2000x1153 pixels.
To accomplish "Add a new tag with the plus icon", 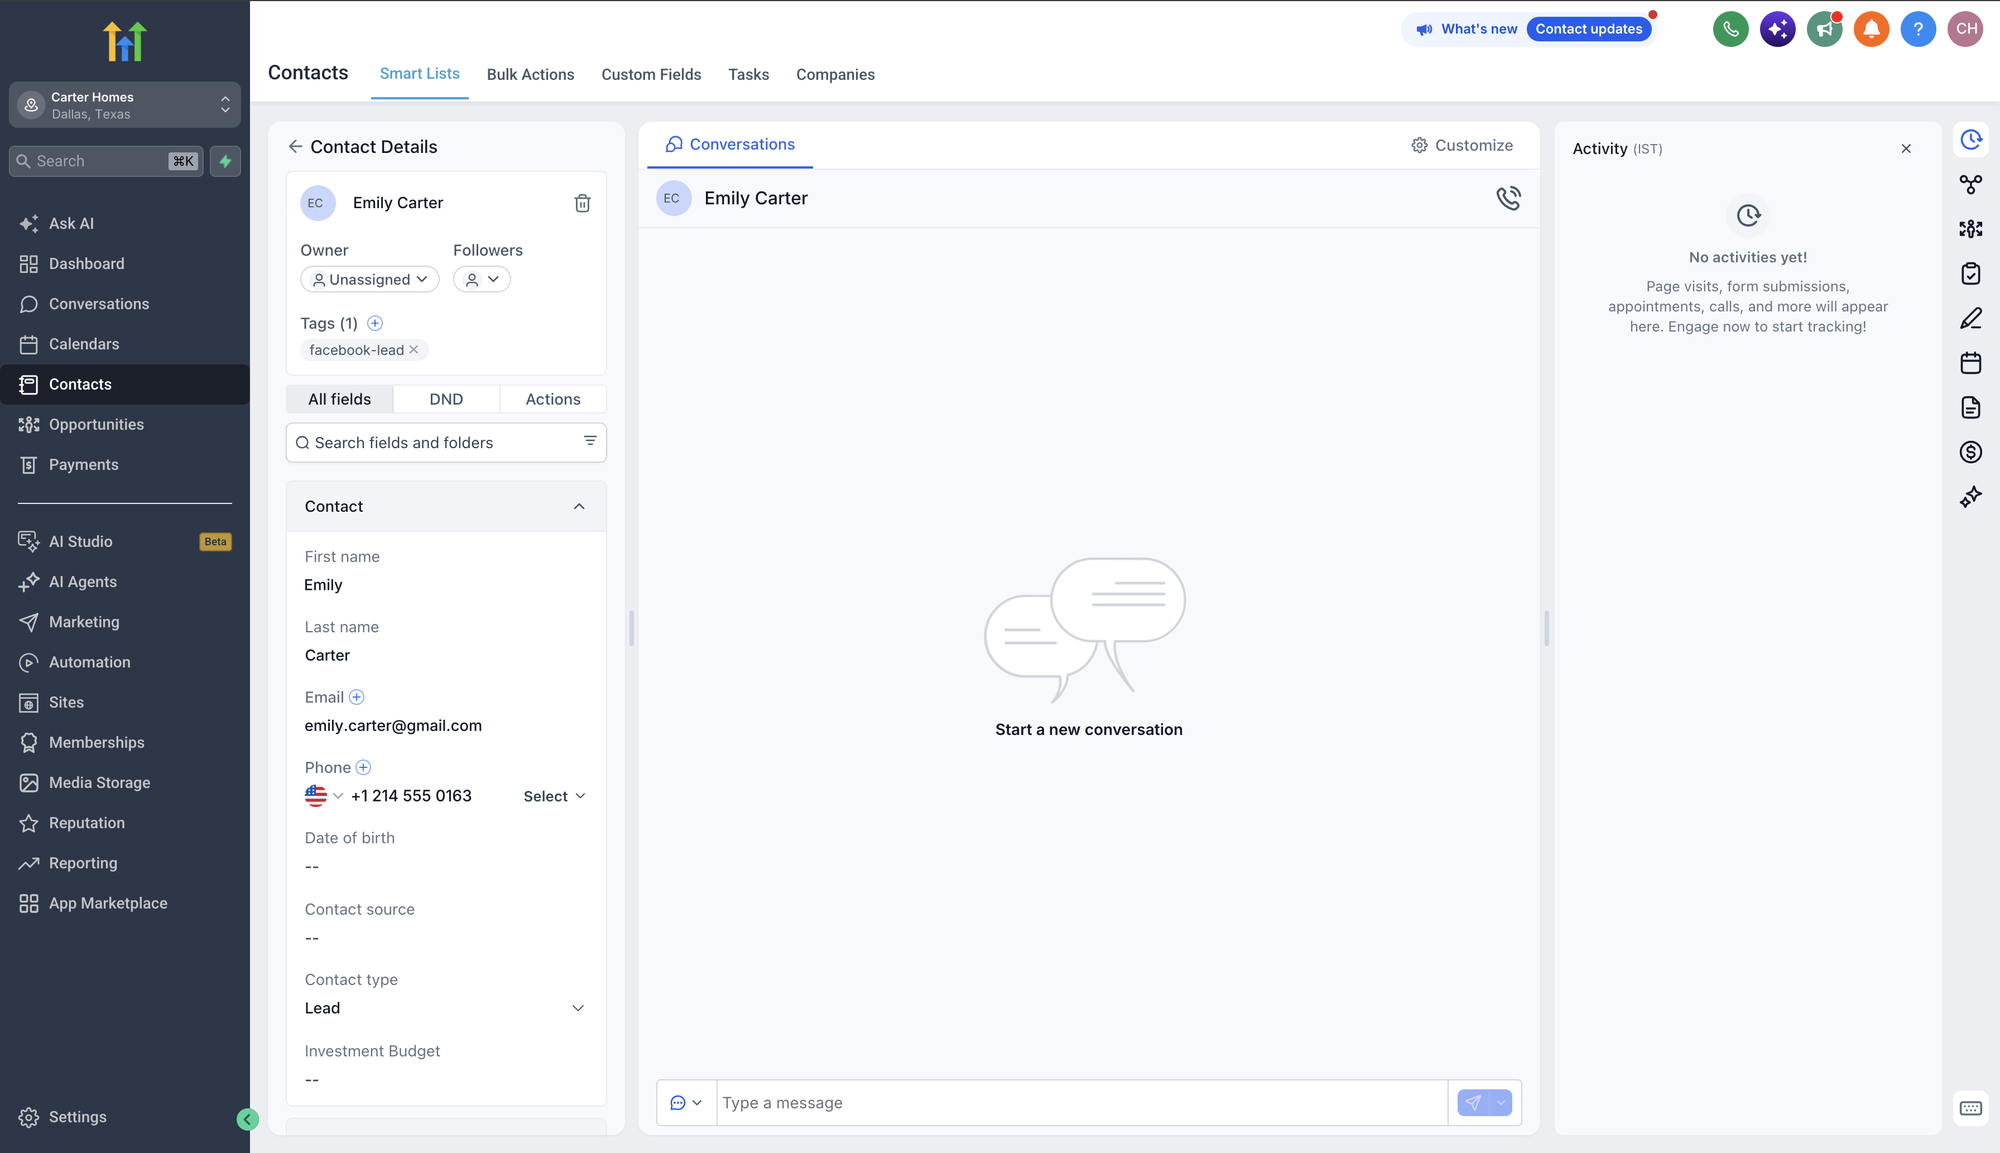I will (x=375, y=323).
